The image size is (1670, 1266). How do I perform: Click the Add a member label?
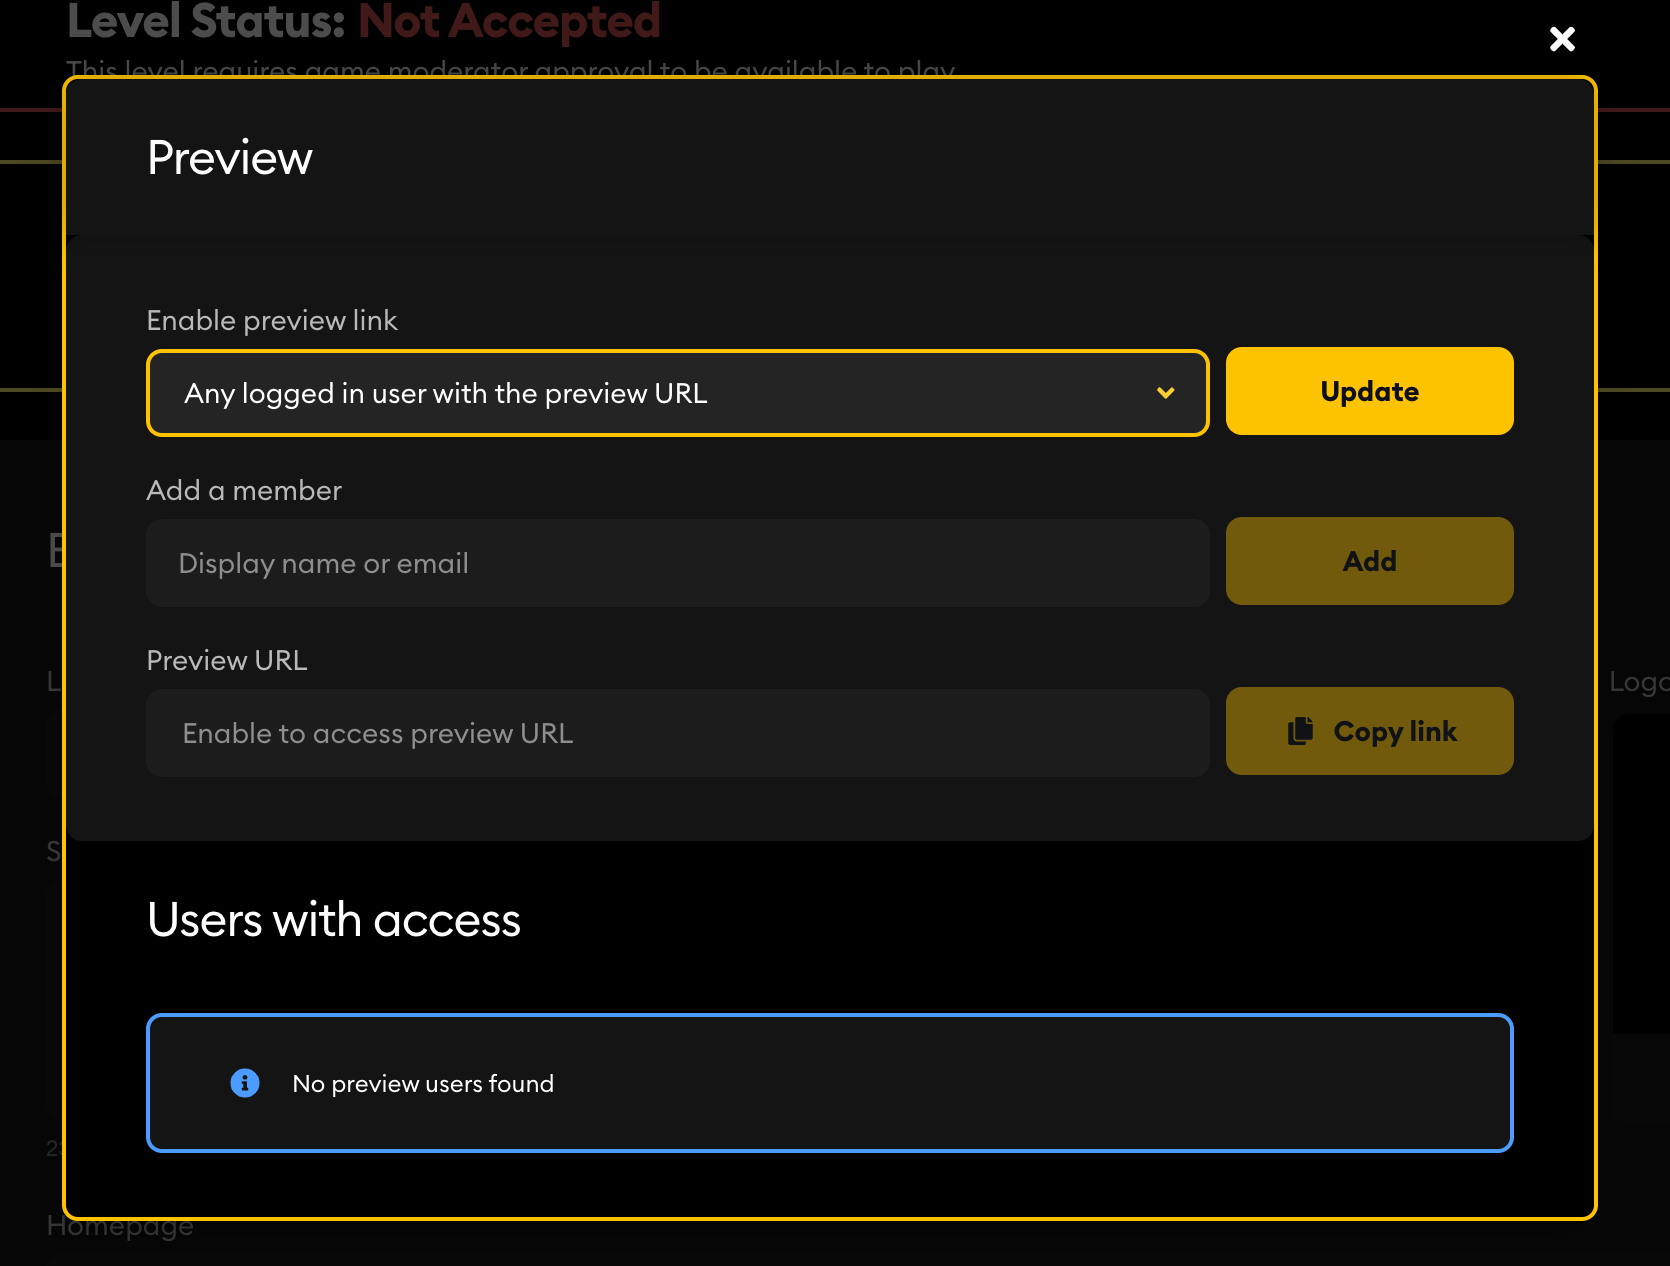tap(244, 490)
